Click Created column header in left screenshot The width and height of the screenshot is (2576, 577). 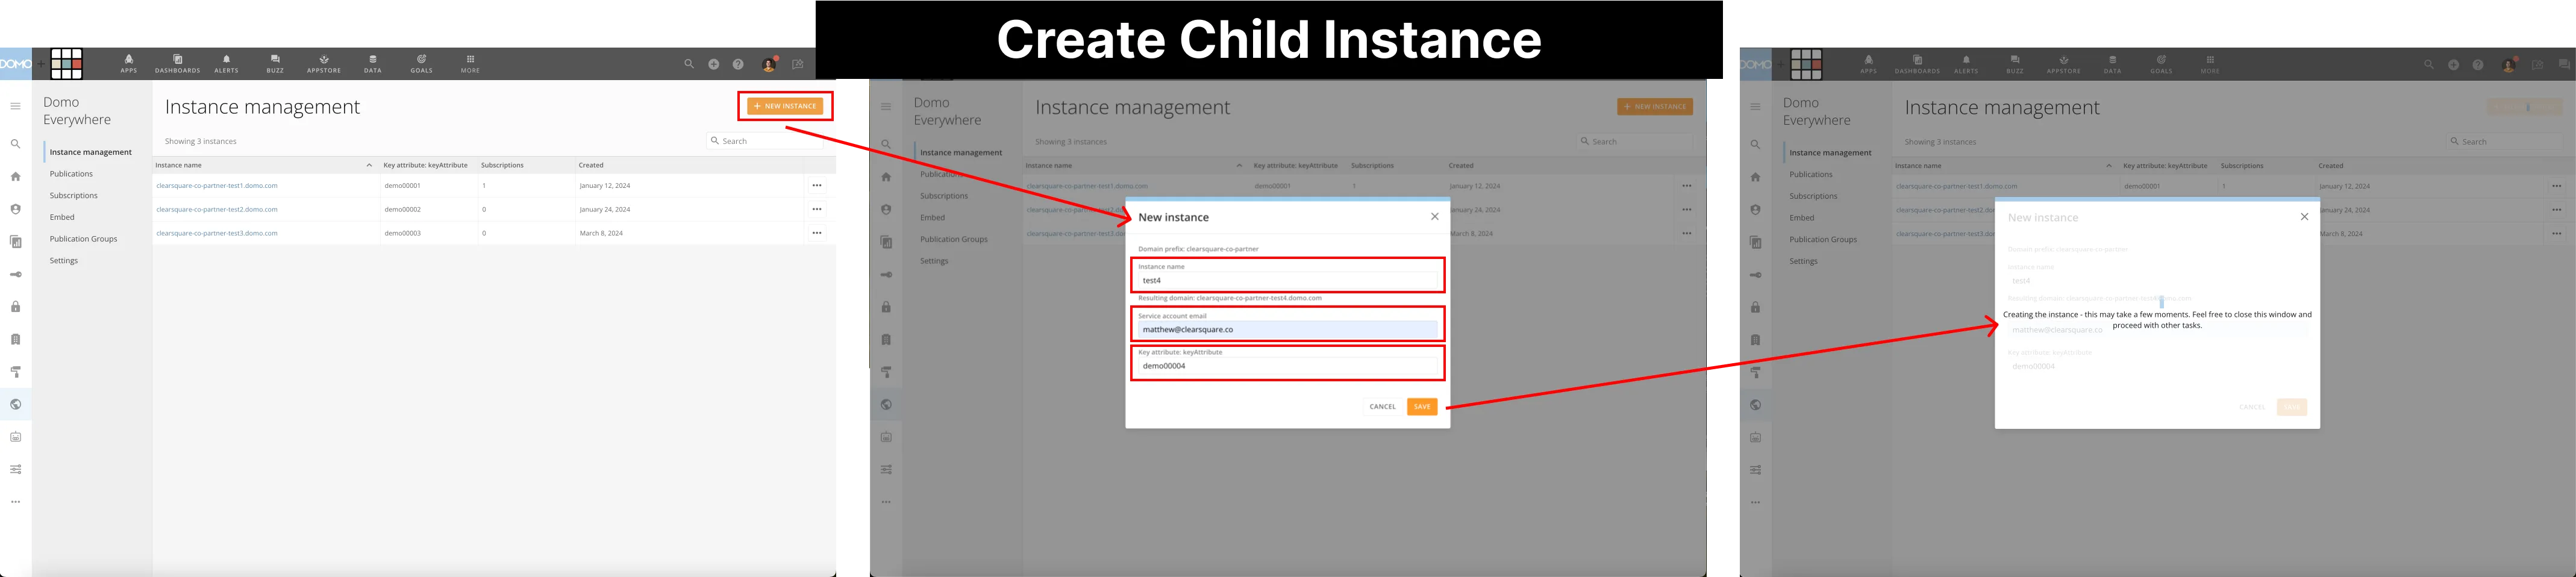coord(591,165)
